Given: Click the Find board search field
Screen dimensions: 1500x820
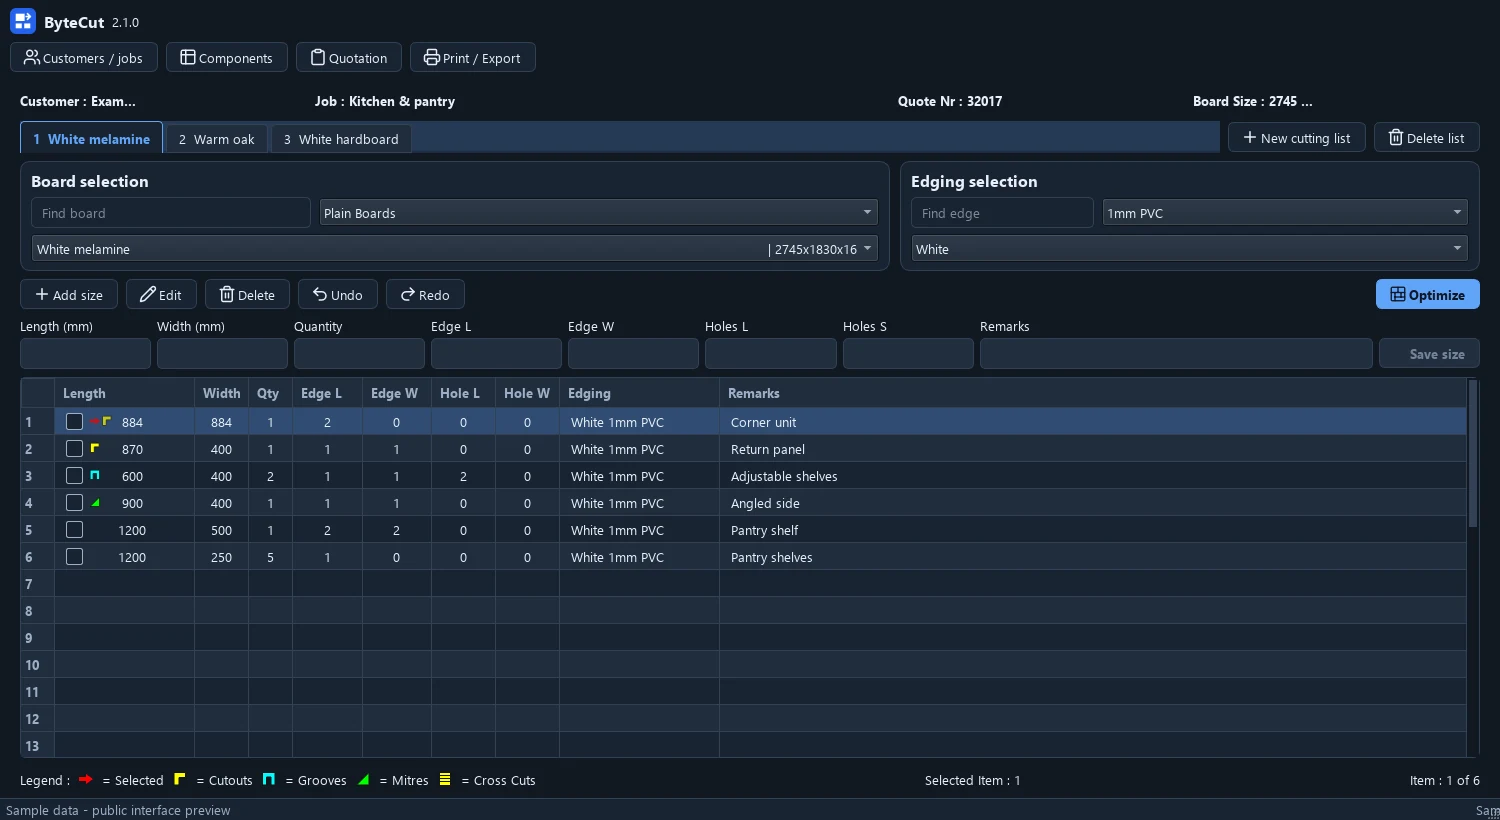Looking at the screenshot, I should click(171, 213).
